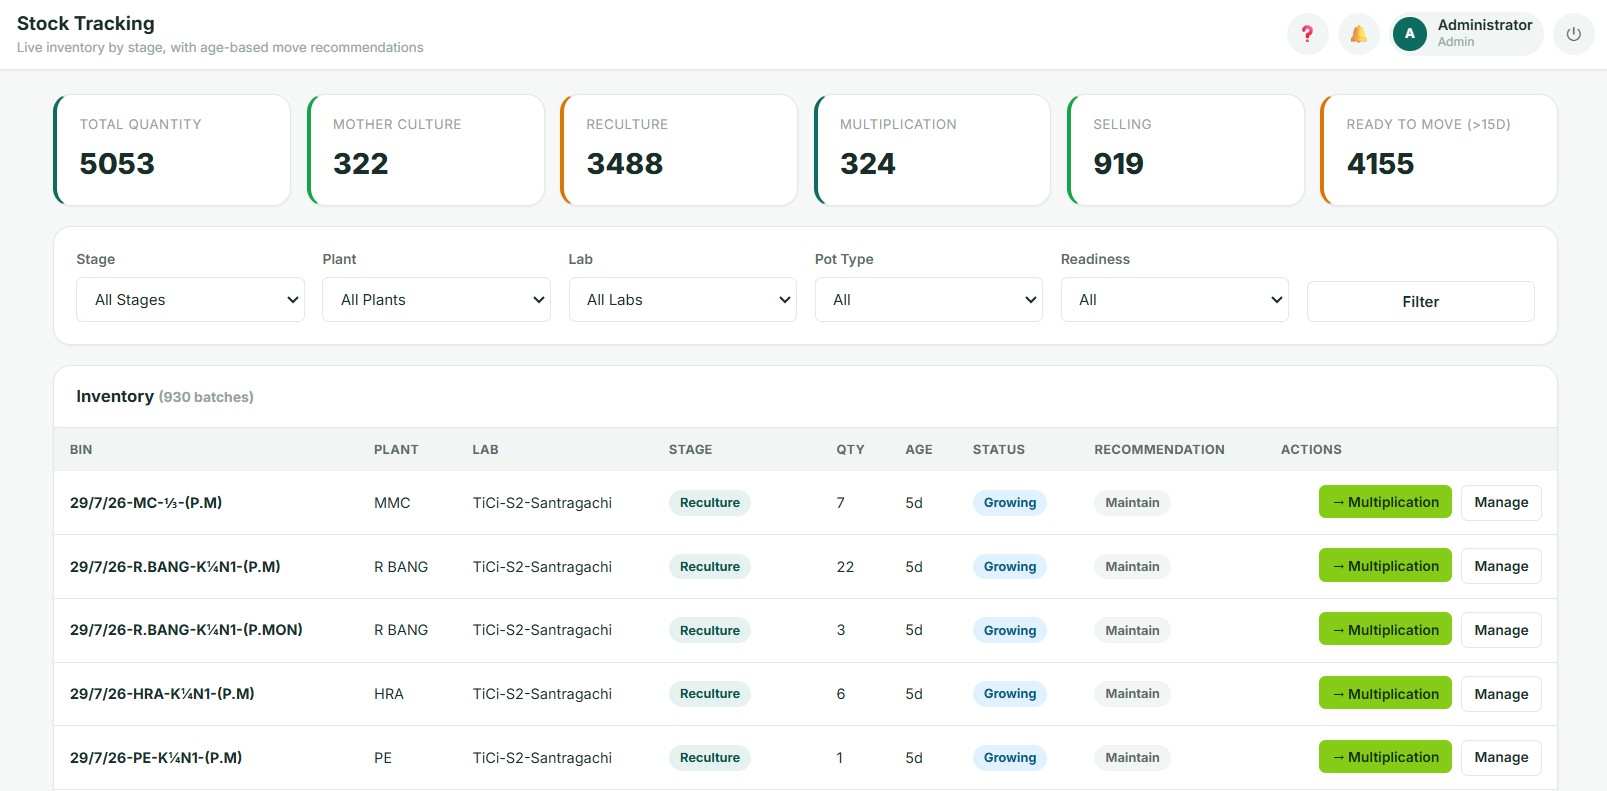This screenshot has width=1607, height=791.
Task: Click bin name 29/7/26-MC-⅓-(P.M)
Action: (x=146, y=503)
